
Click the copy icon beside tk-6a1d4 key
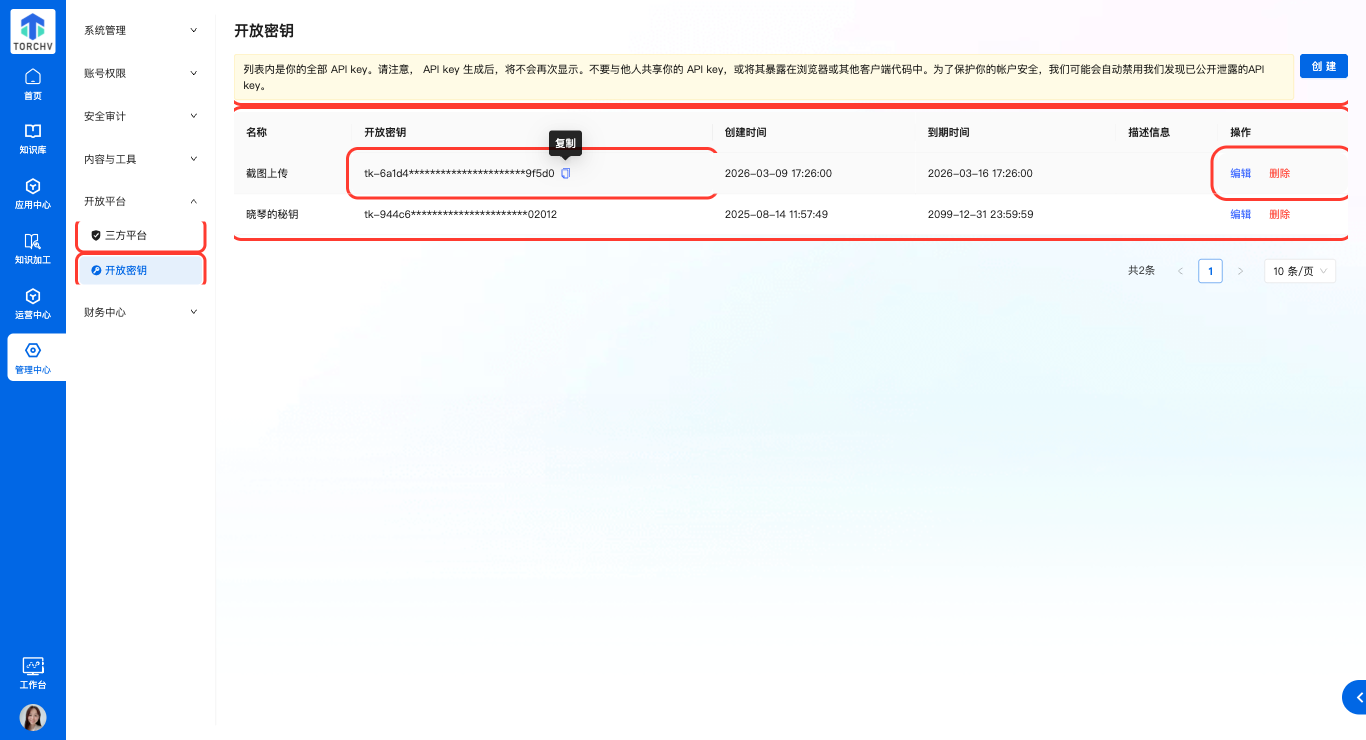[x=566, y=173]
